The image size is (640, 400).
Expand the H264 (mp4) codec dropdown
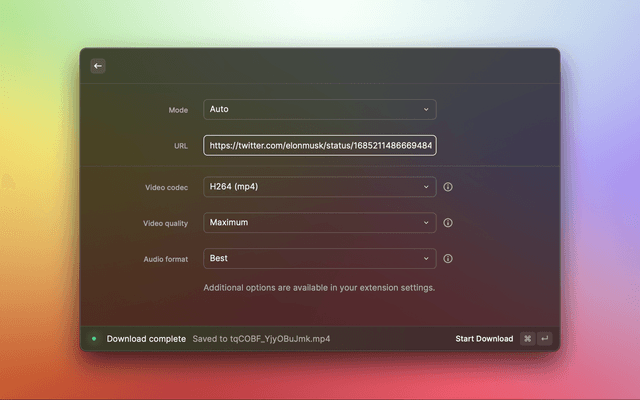click(x=319, y=187)
